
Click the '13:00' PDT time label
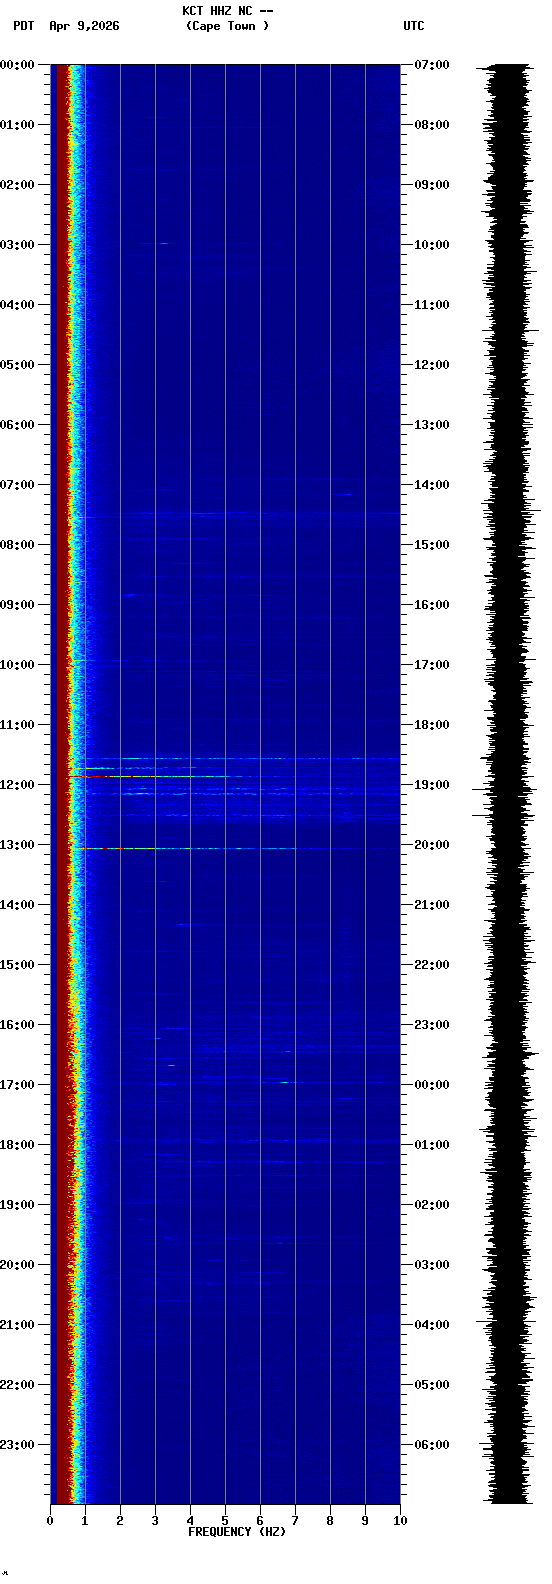pyautogui.click(x=17, y=845)
